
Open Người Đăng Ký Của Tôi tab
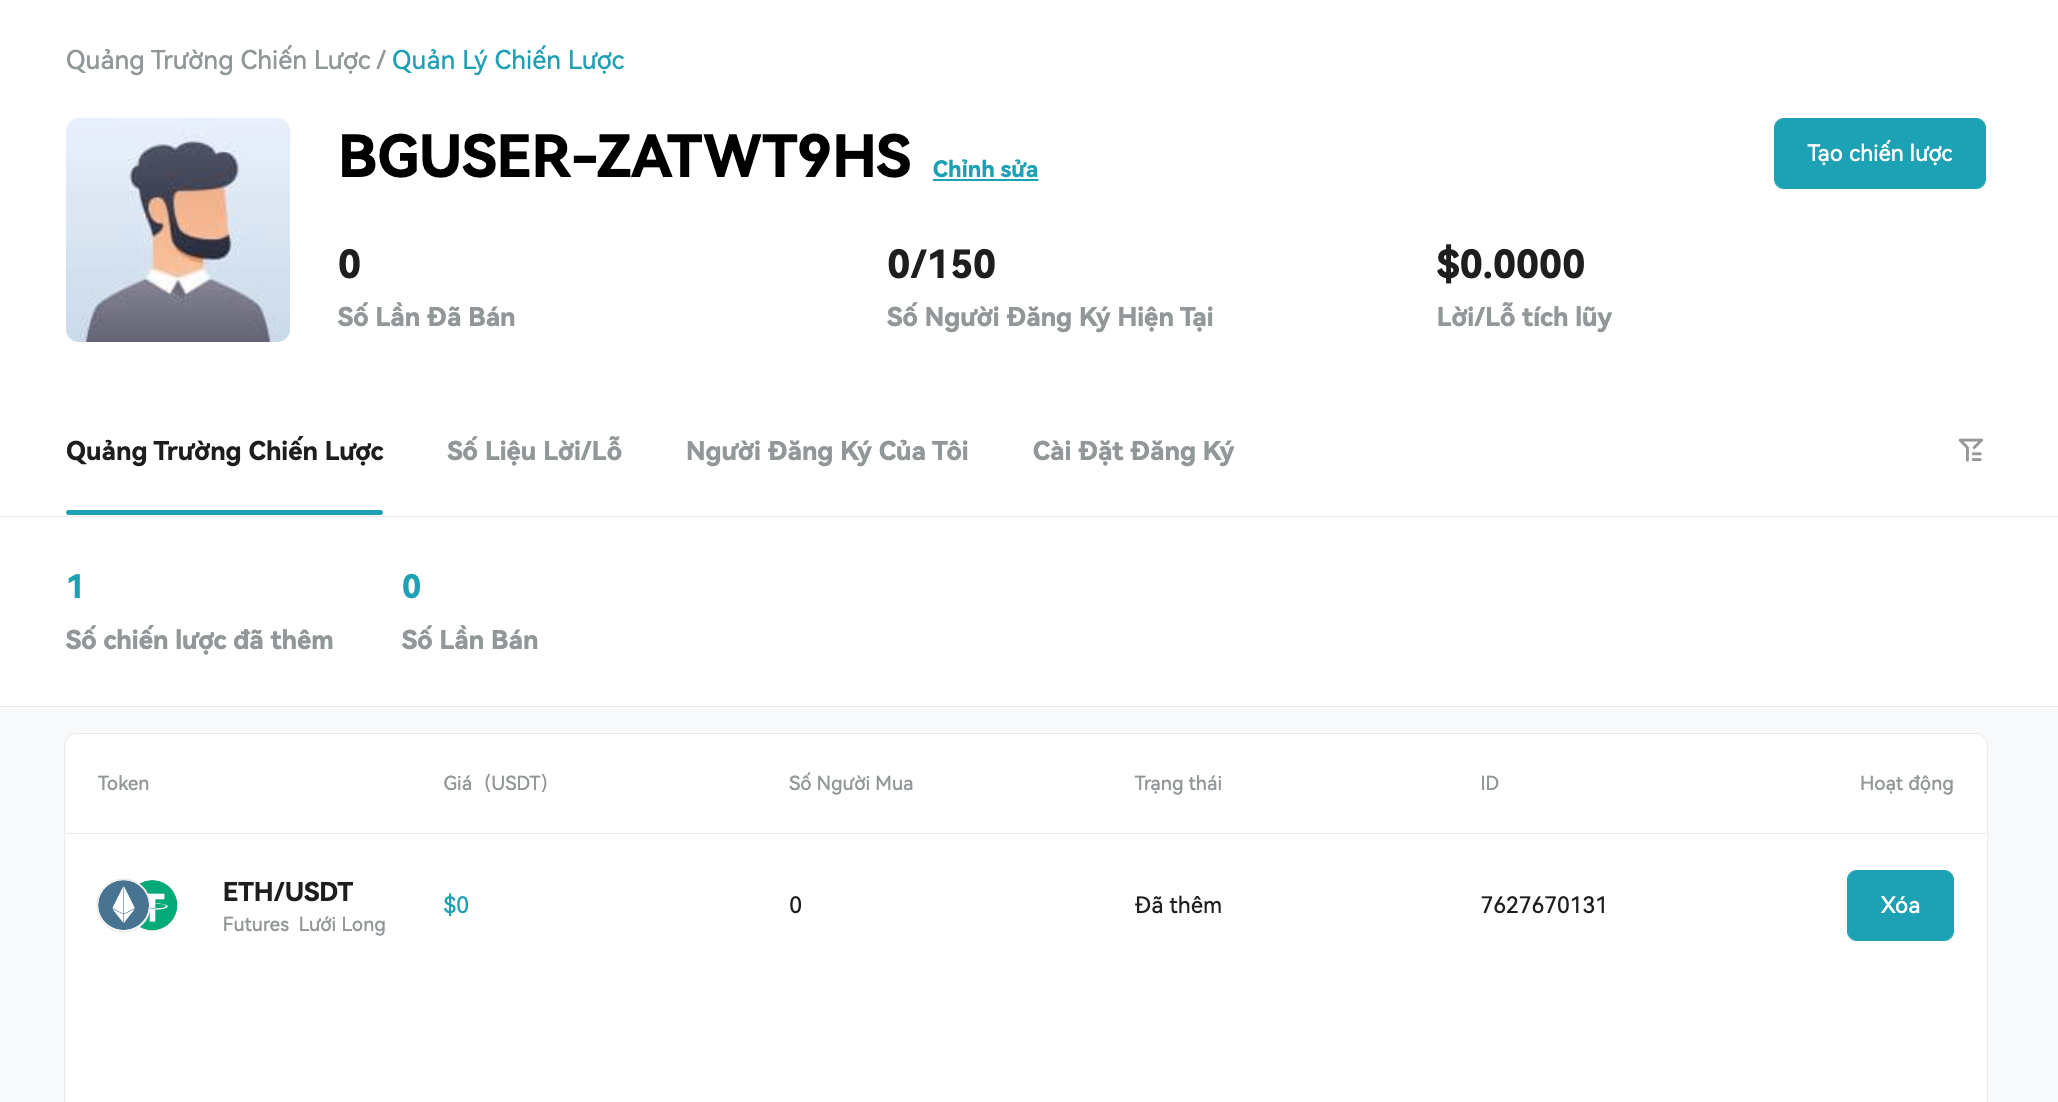click(x=827, y=451)
